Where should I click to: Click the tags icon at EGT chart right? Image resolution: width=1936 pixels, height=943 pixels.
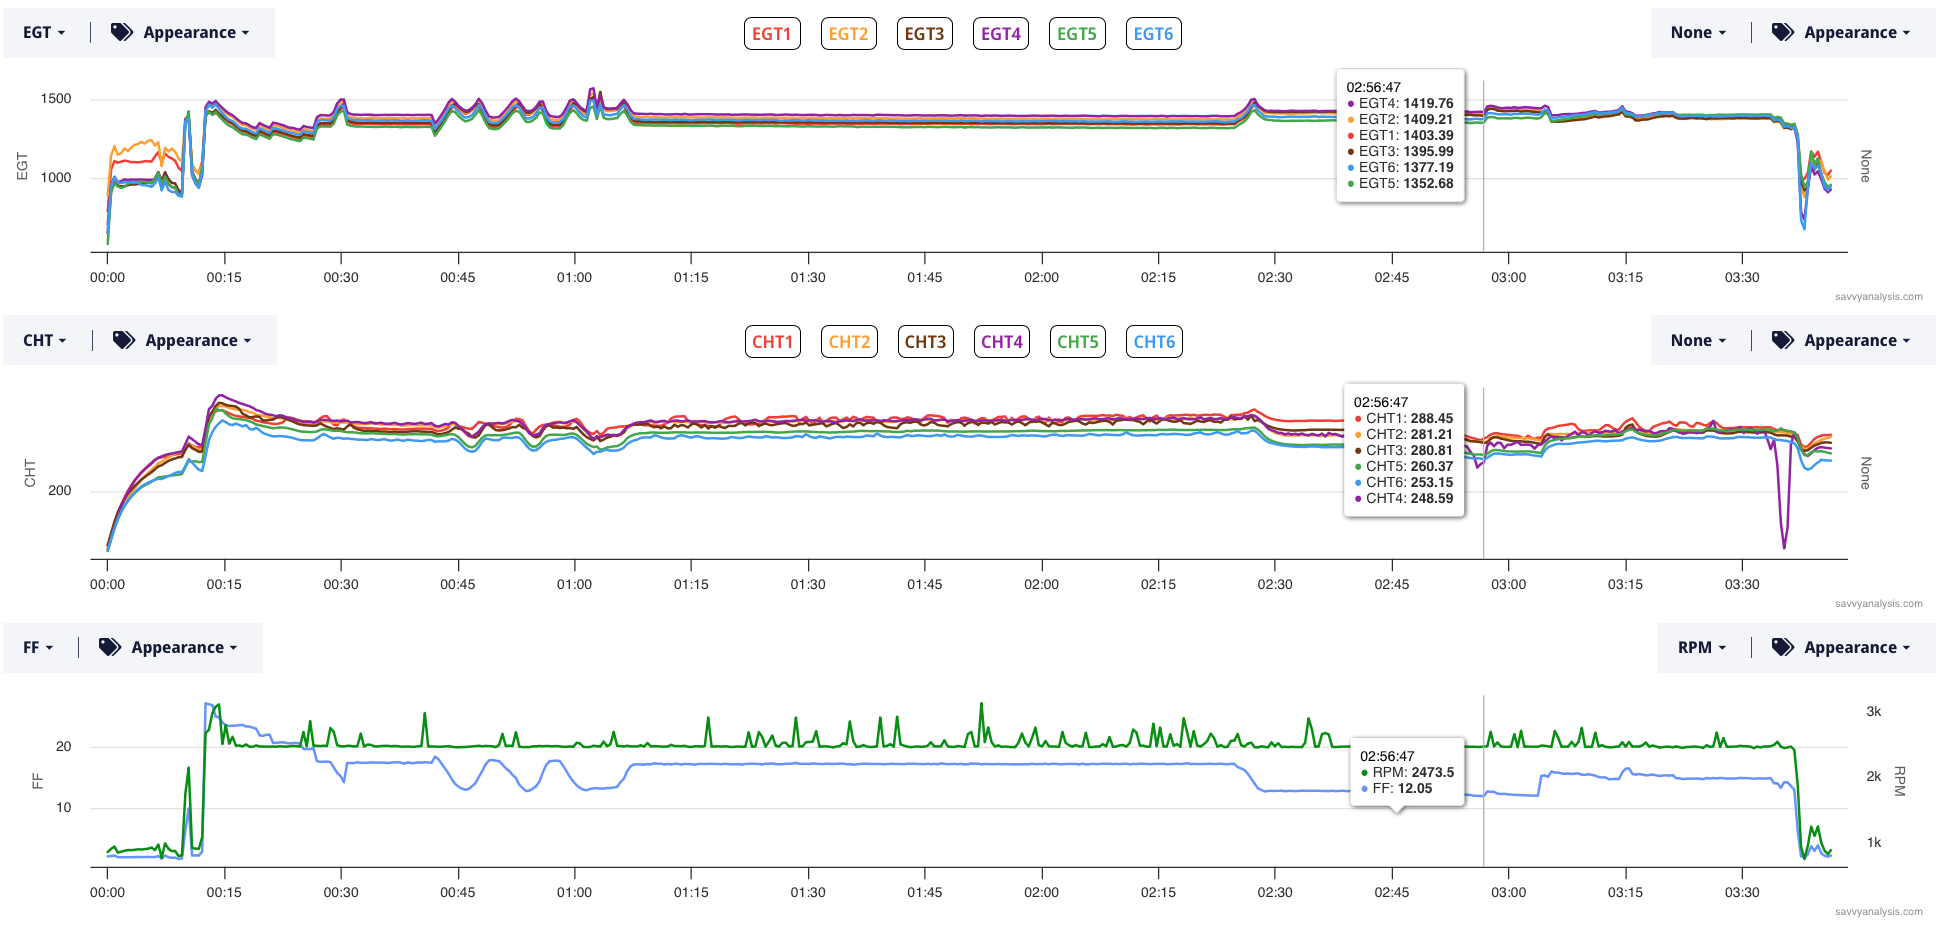pos(1783,32)
